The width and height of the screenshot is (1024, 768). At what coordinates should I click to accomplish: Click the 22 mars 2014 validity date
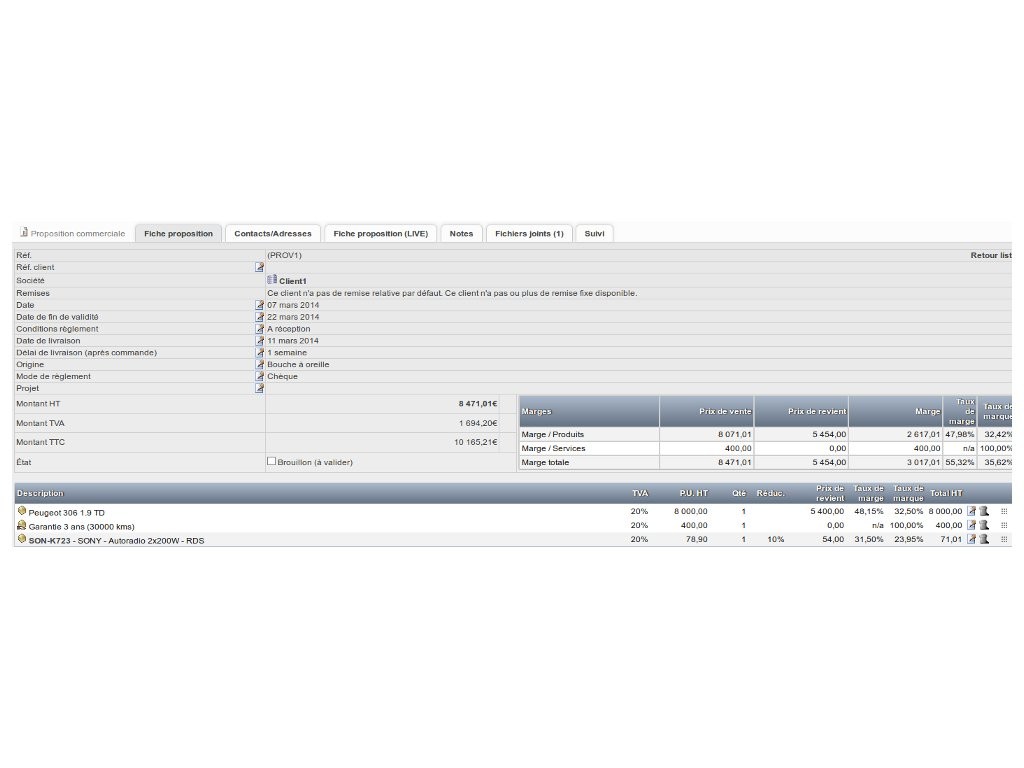tap(293, 317)
